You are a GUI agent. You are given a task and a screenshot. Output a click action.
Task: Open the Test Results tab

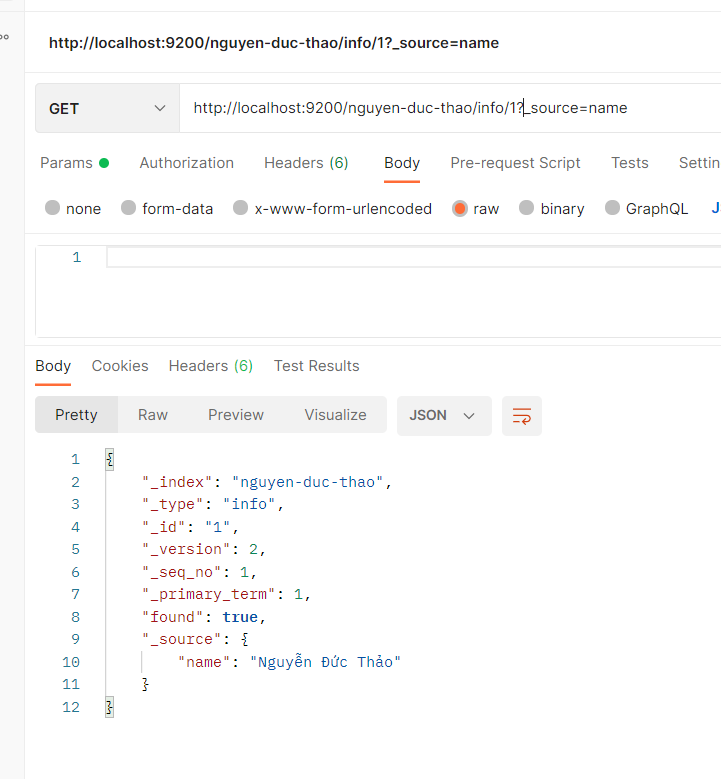coord(316,366)
